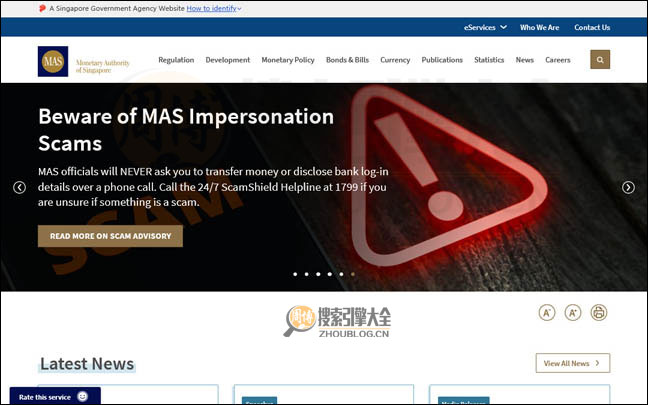Go to previous banner slide arrow
The height and width of the screenshot is (405, 648).
pyautogui.click(x=19, y=188)
